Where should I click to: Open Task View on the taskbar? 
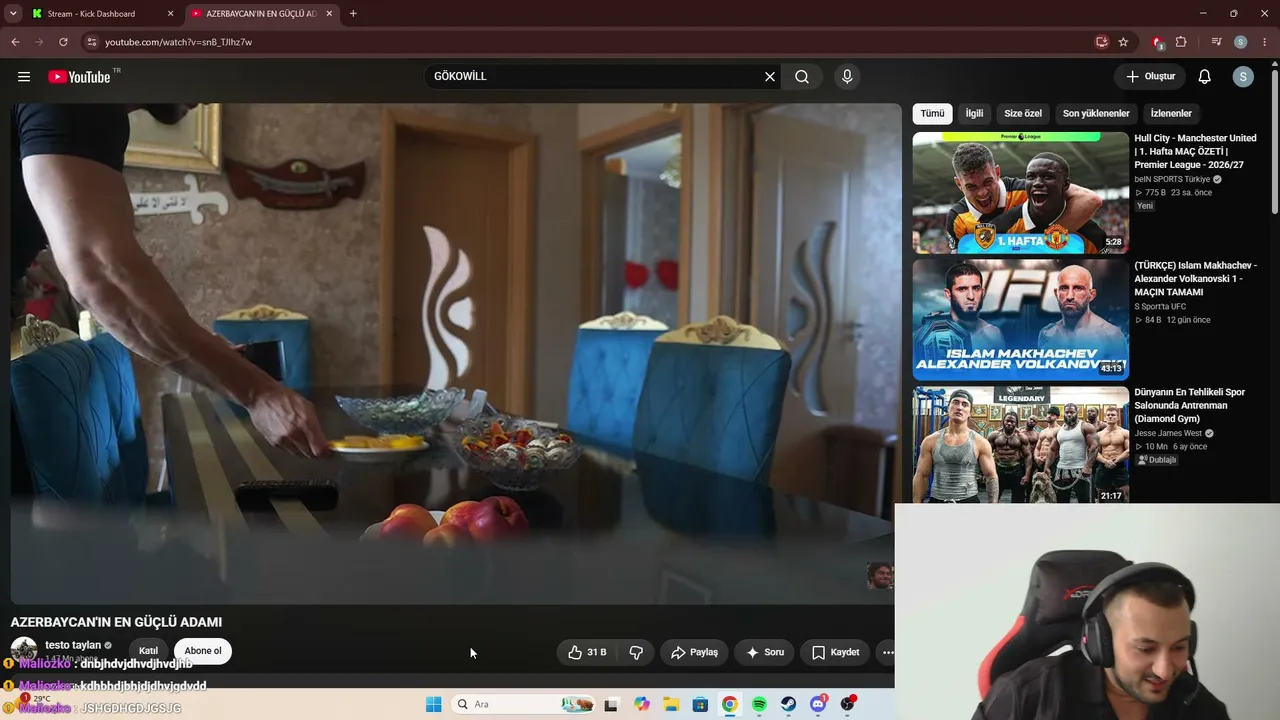point(611,704)
